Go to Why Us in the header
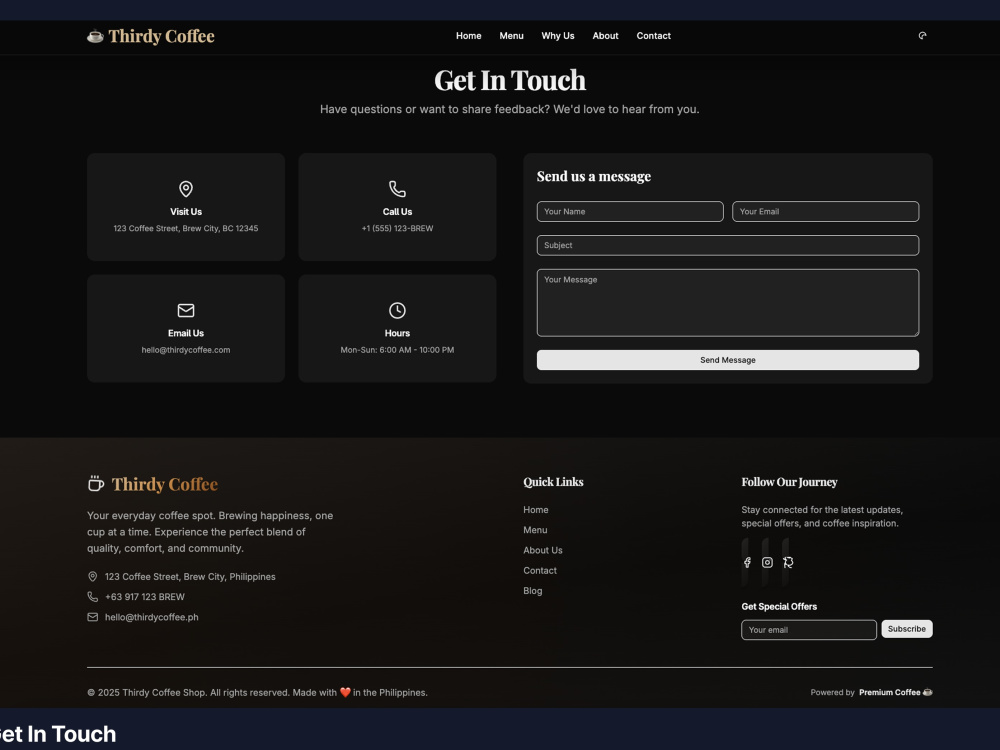1000x750 pixels. tap(558, 36)
